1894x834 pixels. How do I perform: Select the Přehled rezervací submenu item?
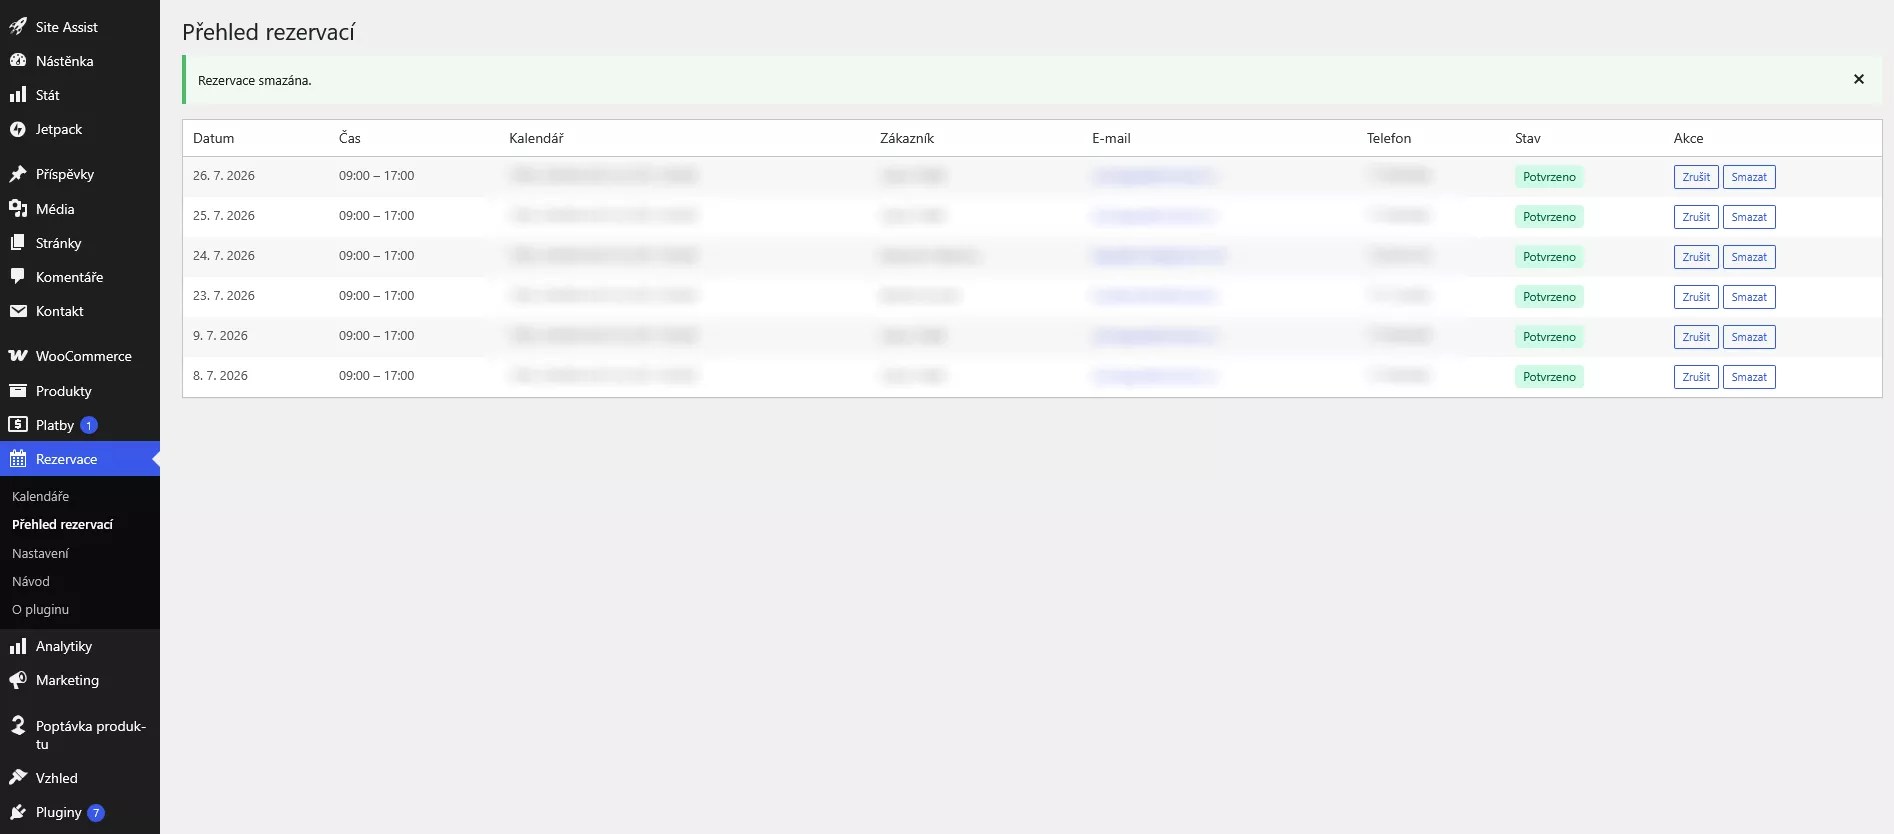point(62,524)
